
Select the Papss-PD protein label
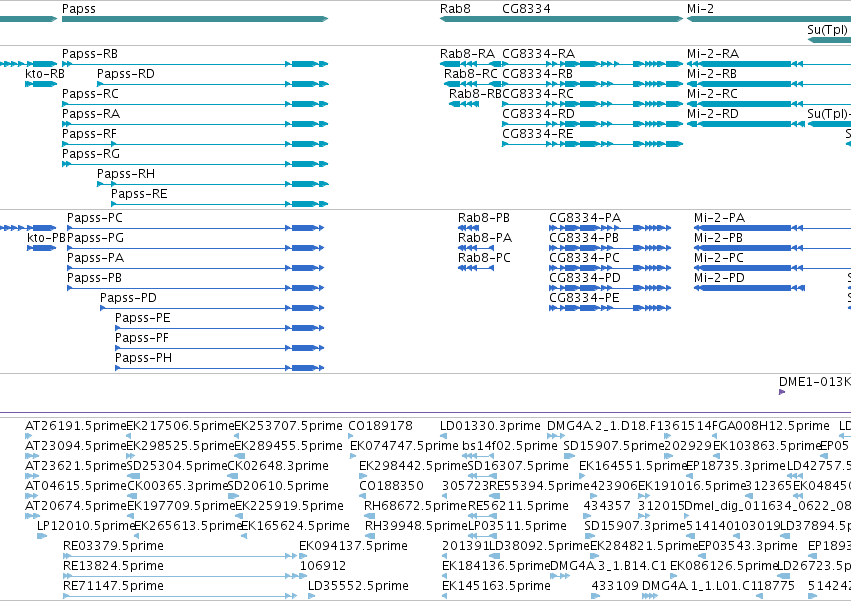point(128,298)
